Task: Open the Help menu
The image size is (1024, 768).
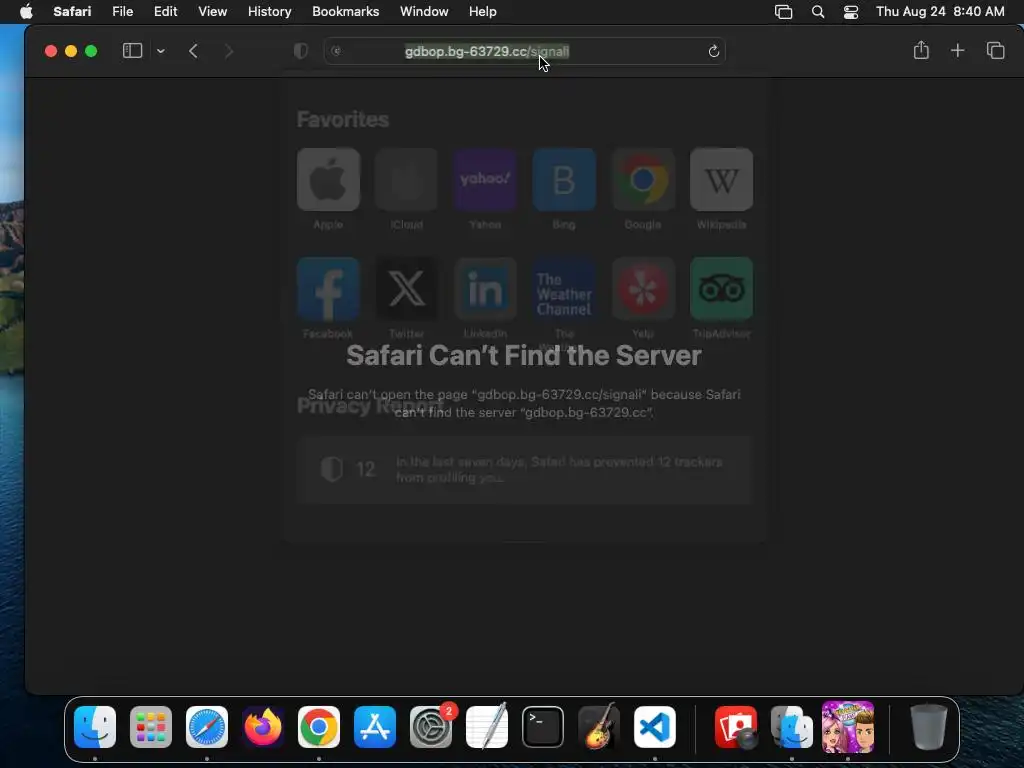Action: pyautogui.click(x=483, y=12)
